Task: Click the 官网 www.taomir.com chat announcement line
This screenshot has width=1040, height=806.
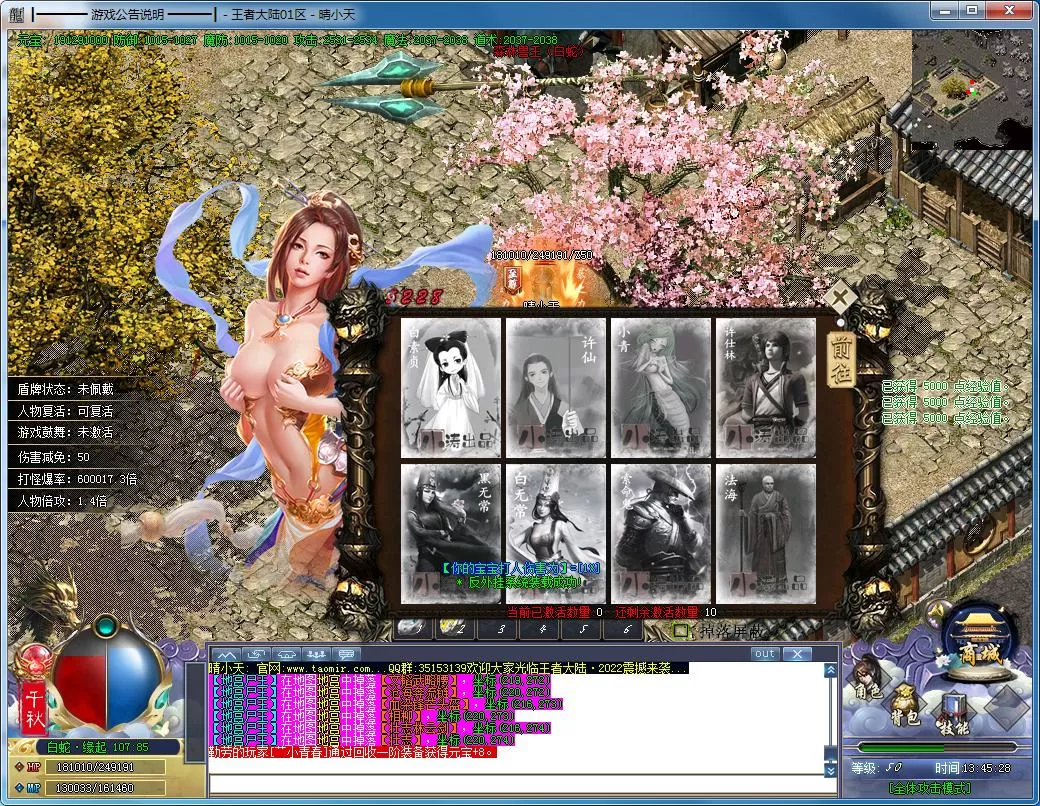Action: [449, 668]
